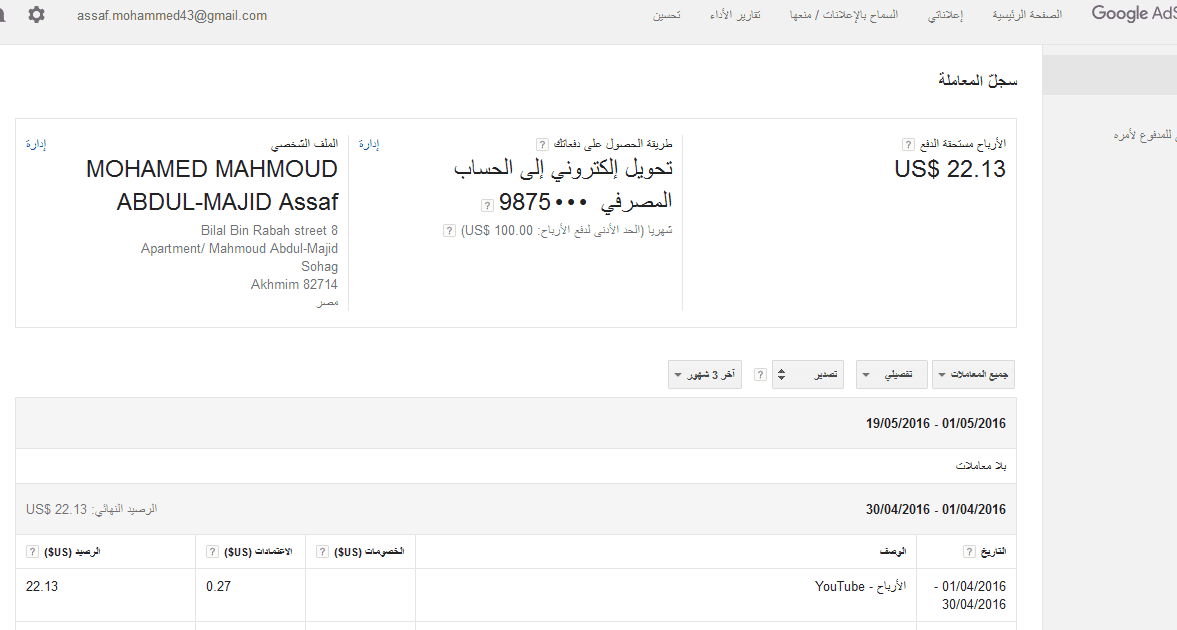The height and width of the screenshot is (630, 1177).
Task: Open the آخر 3 شهور date range dropdown
Action: click(705, 375)
